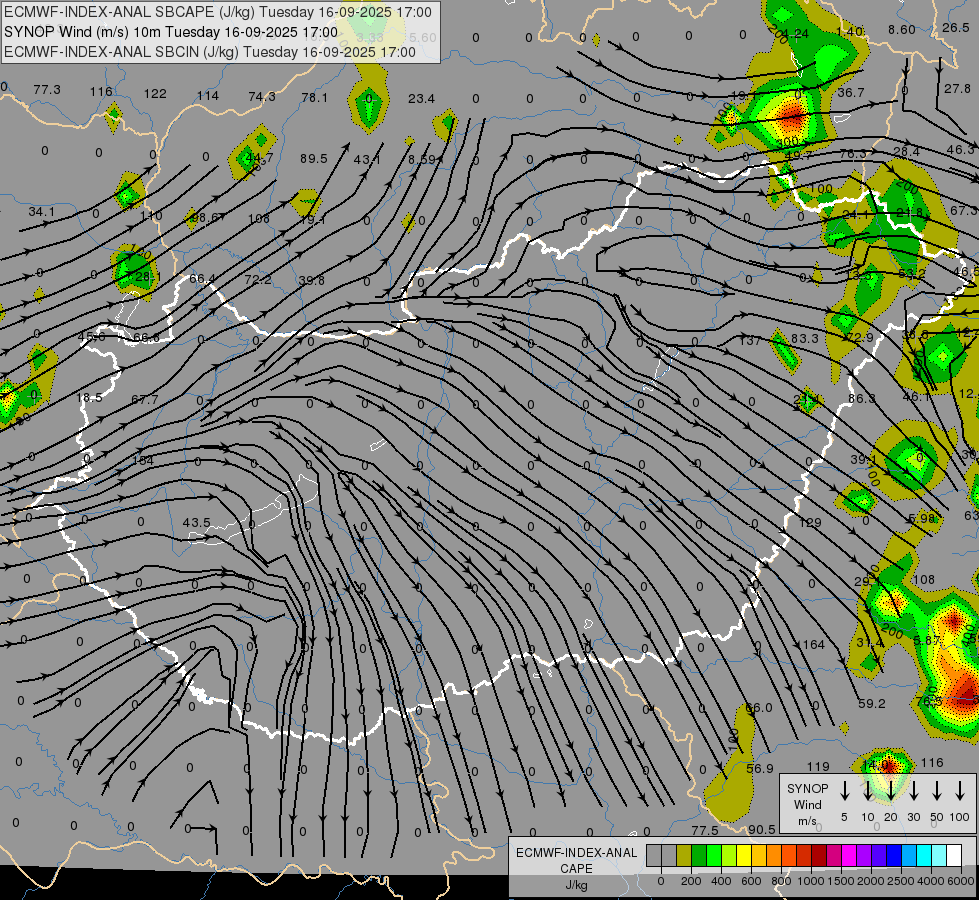Pick the purple CAPE legend swatch
The width and height of the screenshot is (979, 900).
click(864, 856)
